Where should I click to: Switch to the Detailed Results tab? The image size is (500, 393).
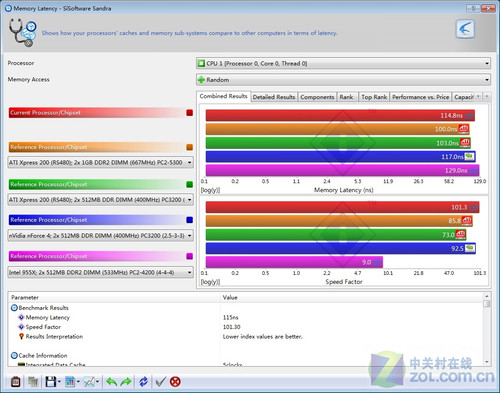click(274, 97)
